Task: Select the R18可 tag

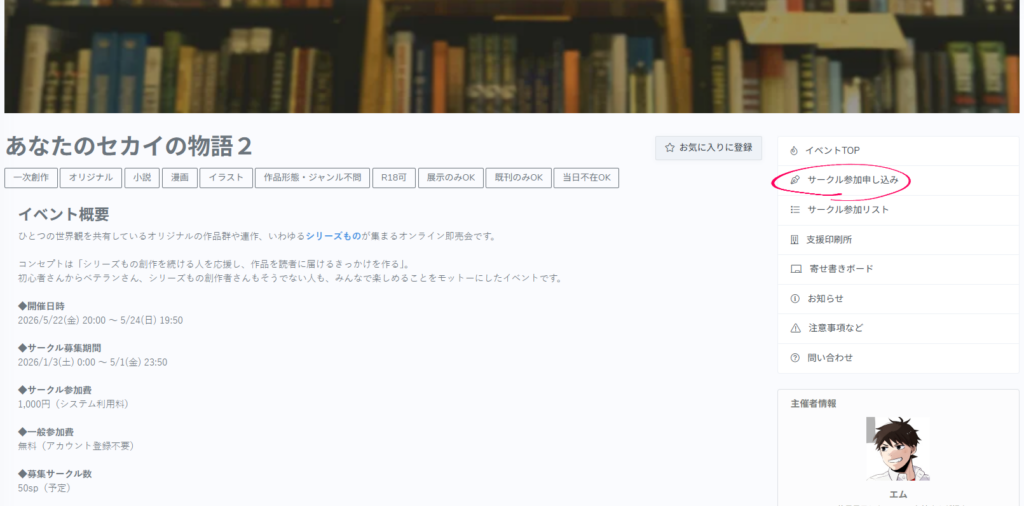Action: coord(393,178)
